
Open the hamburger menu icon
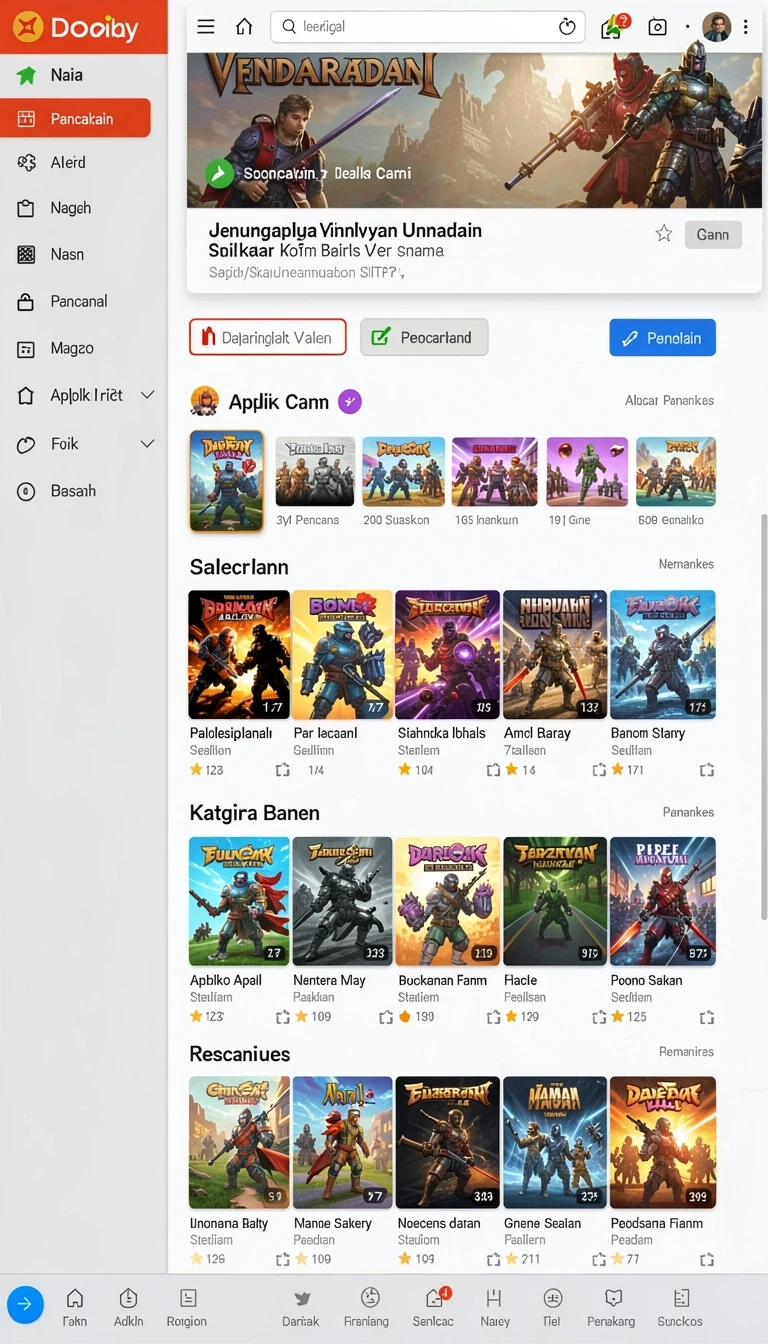coord(206,27)
